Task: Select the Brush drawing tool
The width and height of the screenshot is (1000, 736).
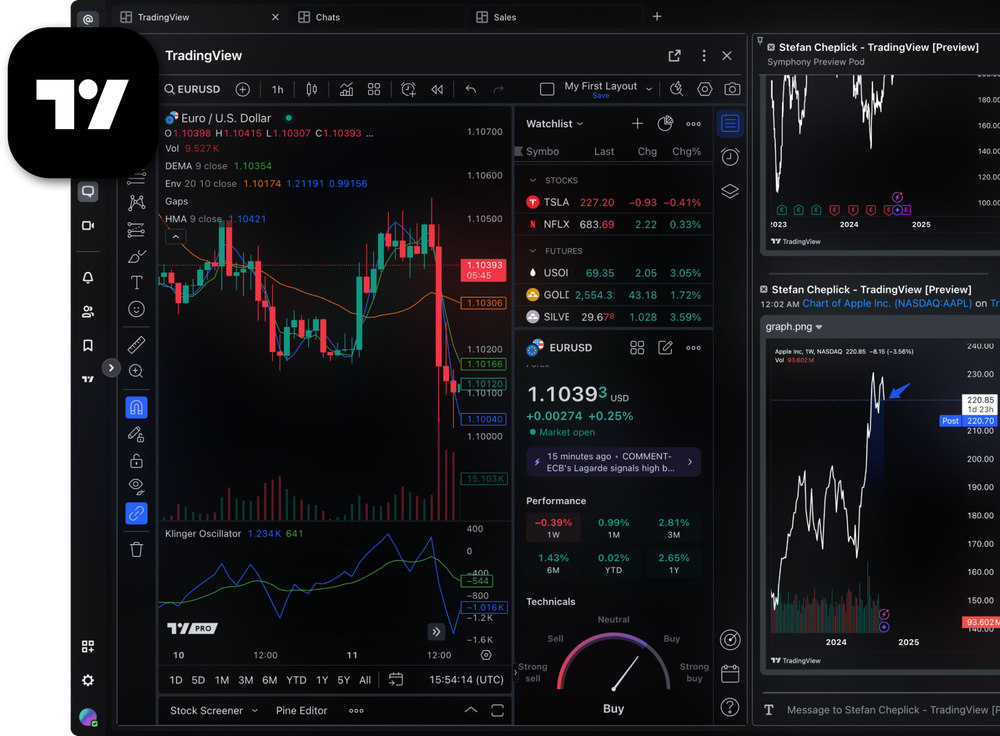Action: (136, 255)
